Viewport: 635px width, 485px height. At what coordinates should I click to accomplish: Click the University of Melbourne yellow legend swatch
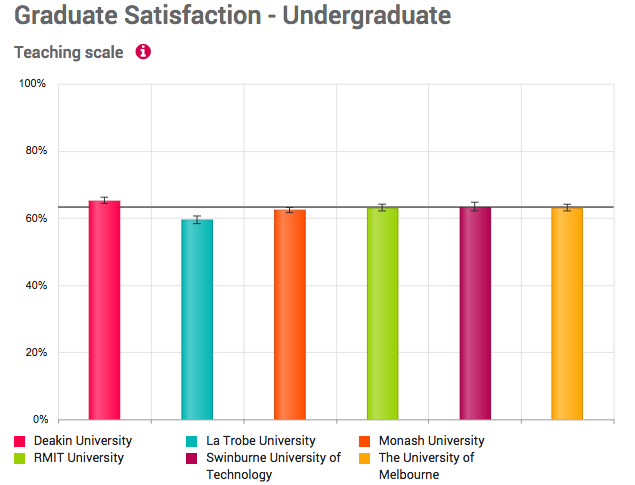point(365,459)
